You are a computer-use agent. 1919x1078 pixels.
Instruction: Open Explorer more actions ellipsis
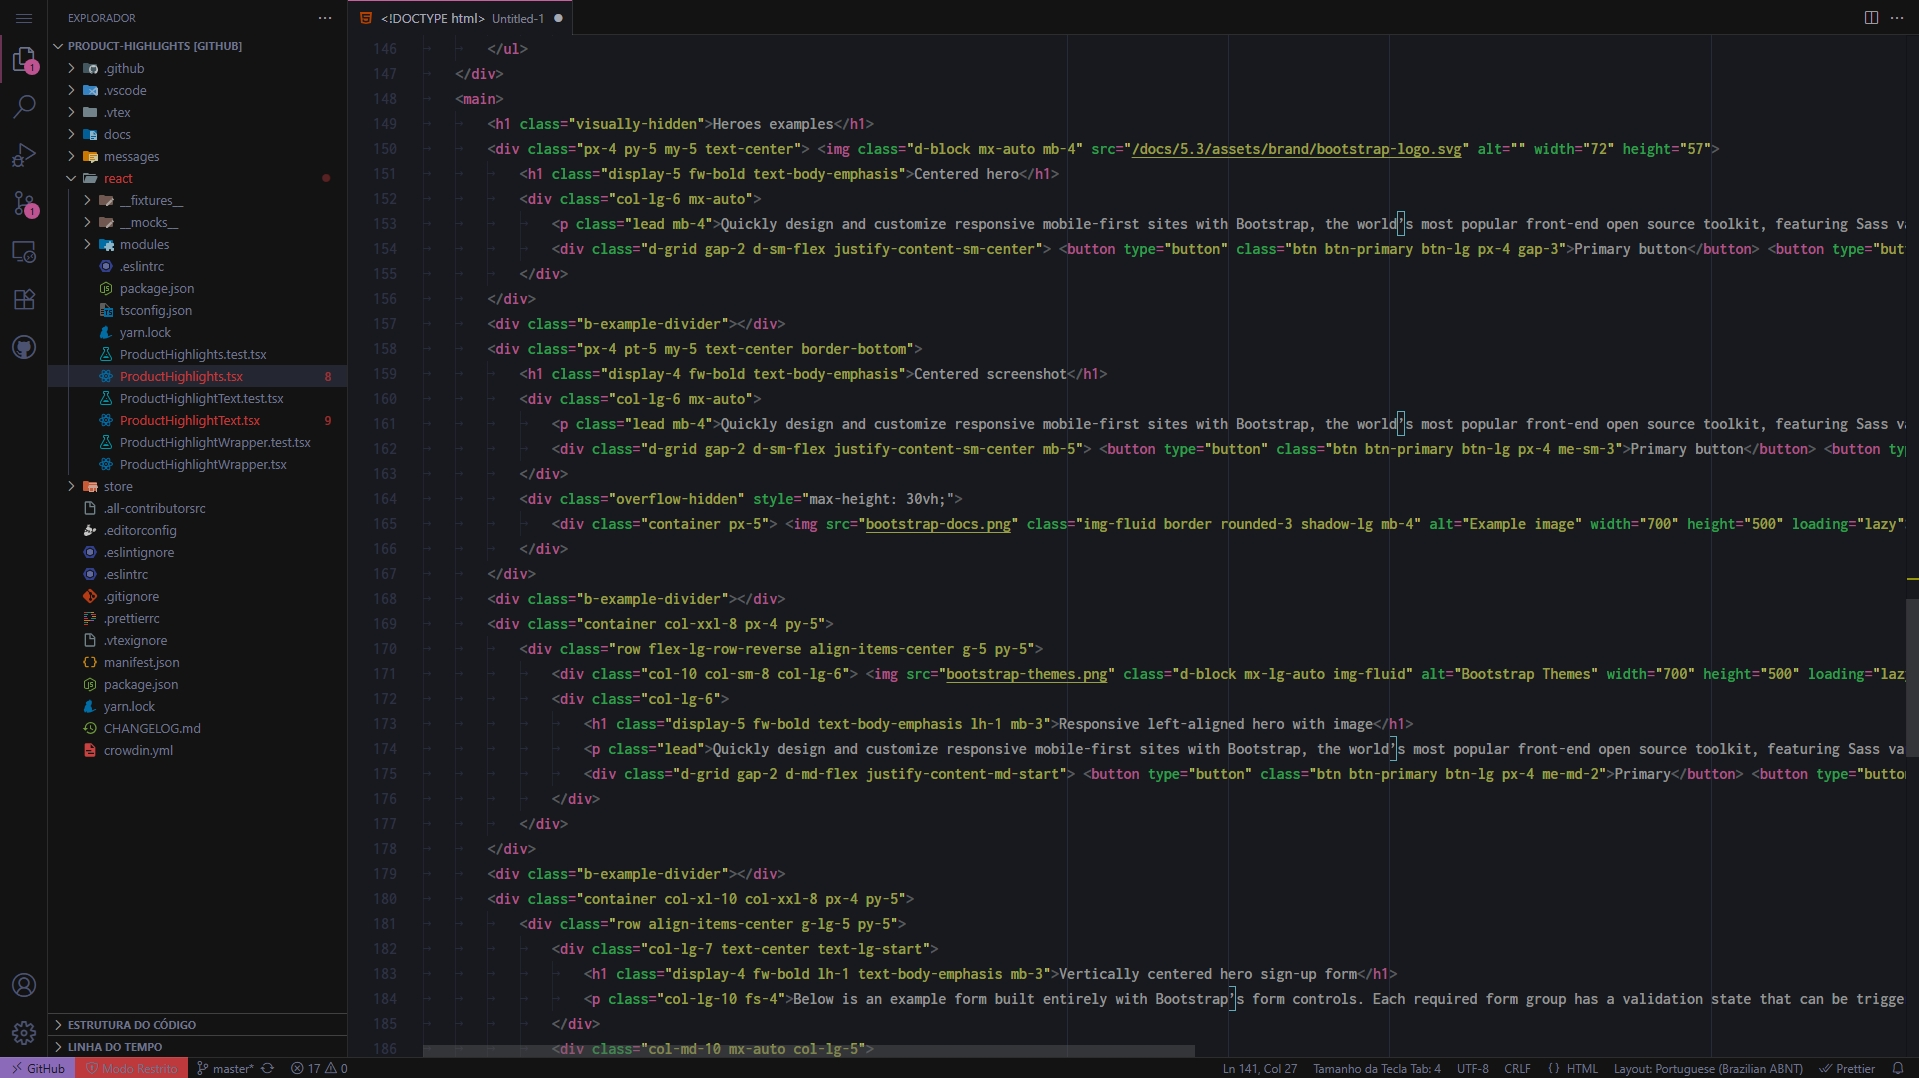pos(325,18)
